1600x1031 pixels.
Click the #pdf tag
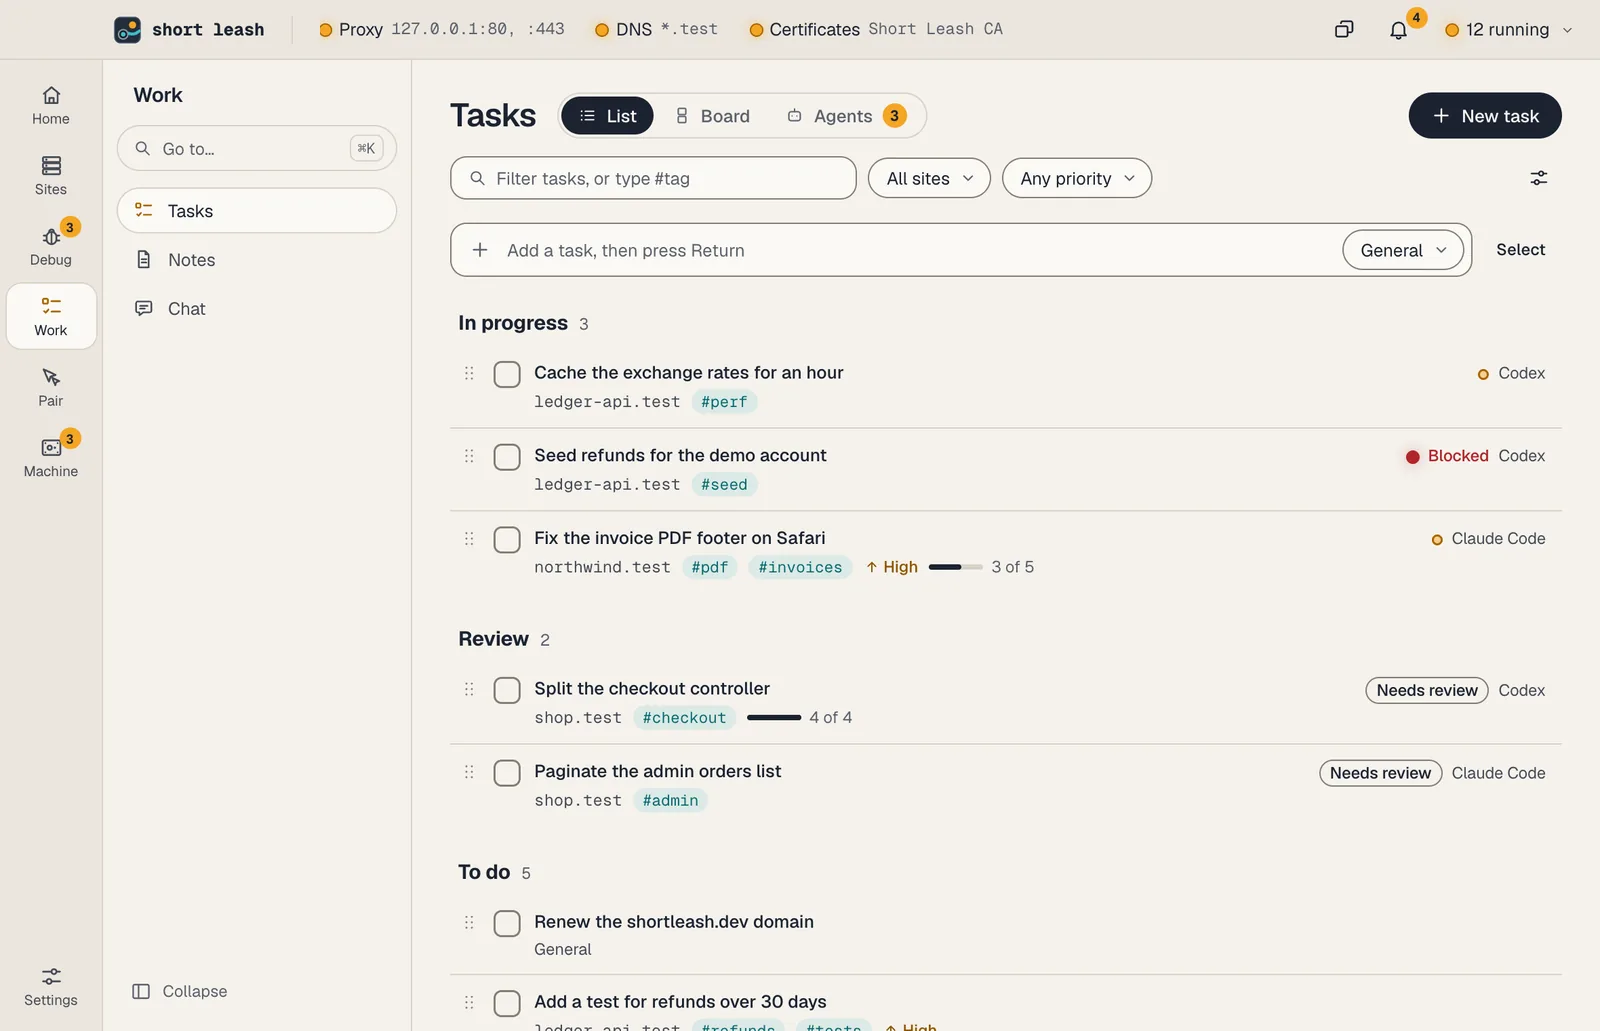pos(710,567)
